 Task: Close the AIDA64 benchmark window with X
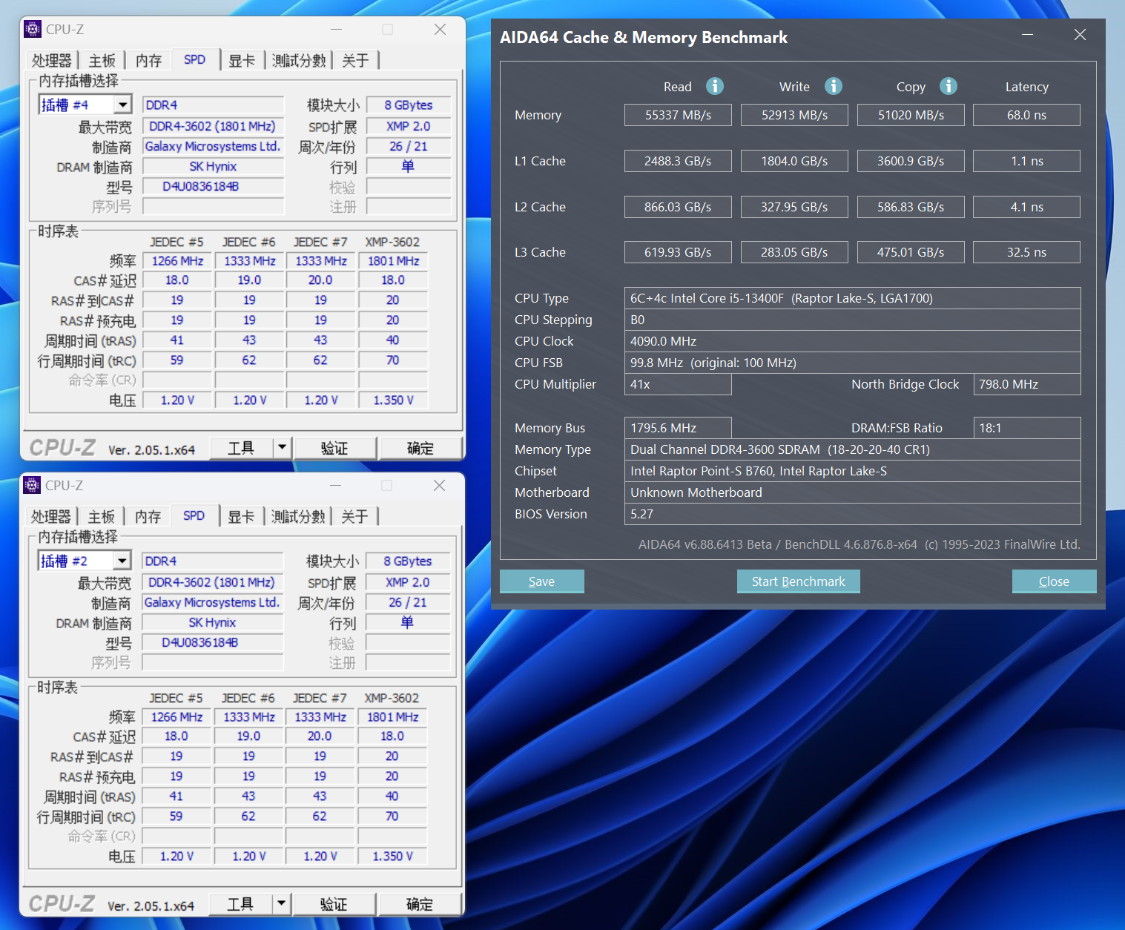point(1080,34)
